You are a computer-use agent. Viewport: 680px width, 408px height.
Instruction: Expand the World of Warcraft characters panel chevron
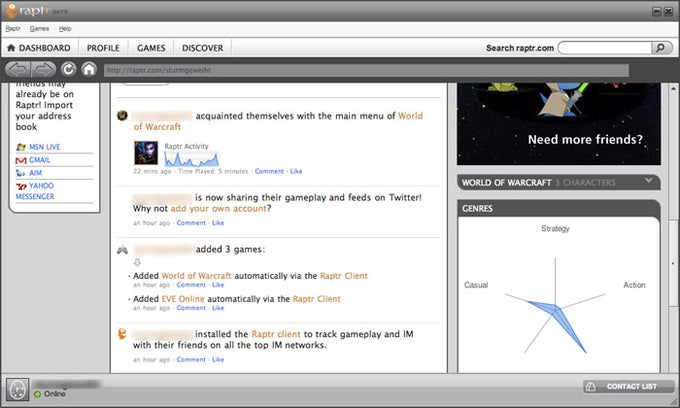(x=648, y=181)
